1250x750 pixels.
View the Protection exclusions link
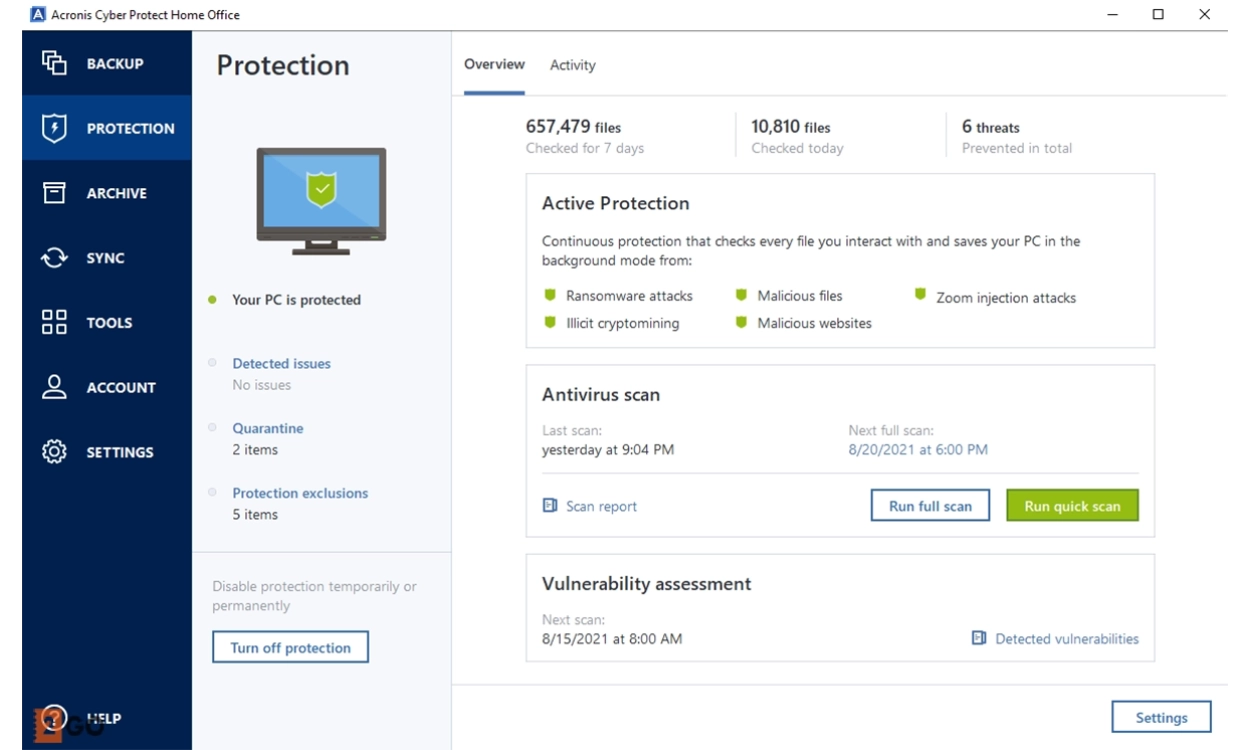[x=300, y=493]
